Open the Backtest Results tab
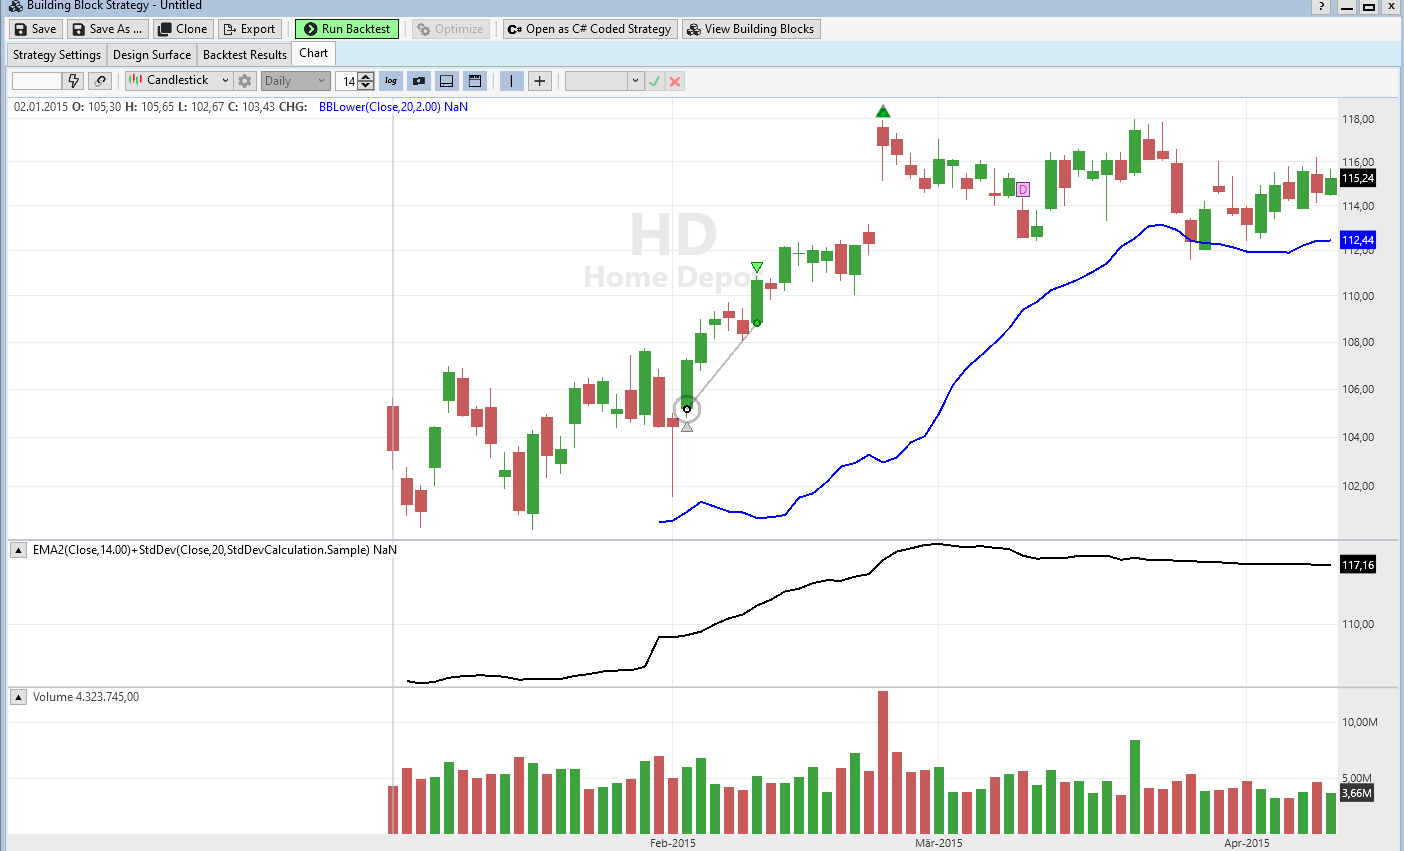The height and width of the screenshot is (851, 1404). tap(245, 55)
